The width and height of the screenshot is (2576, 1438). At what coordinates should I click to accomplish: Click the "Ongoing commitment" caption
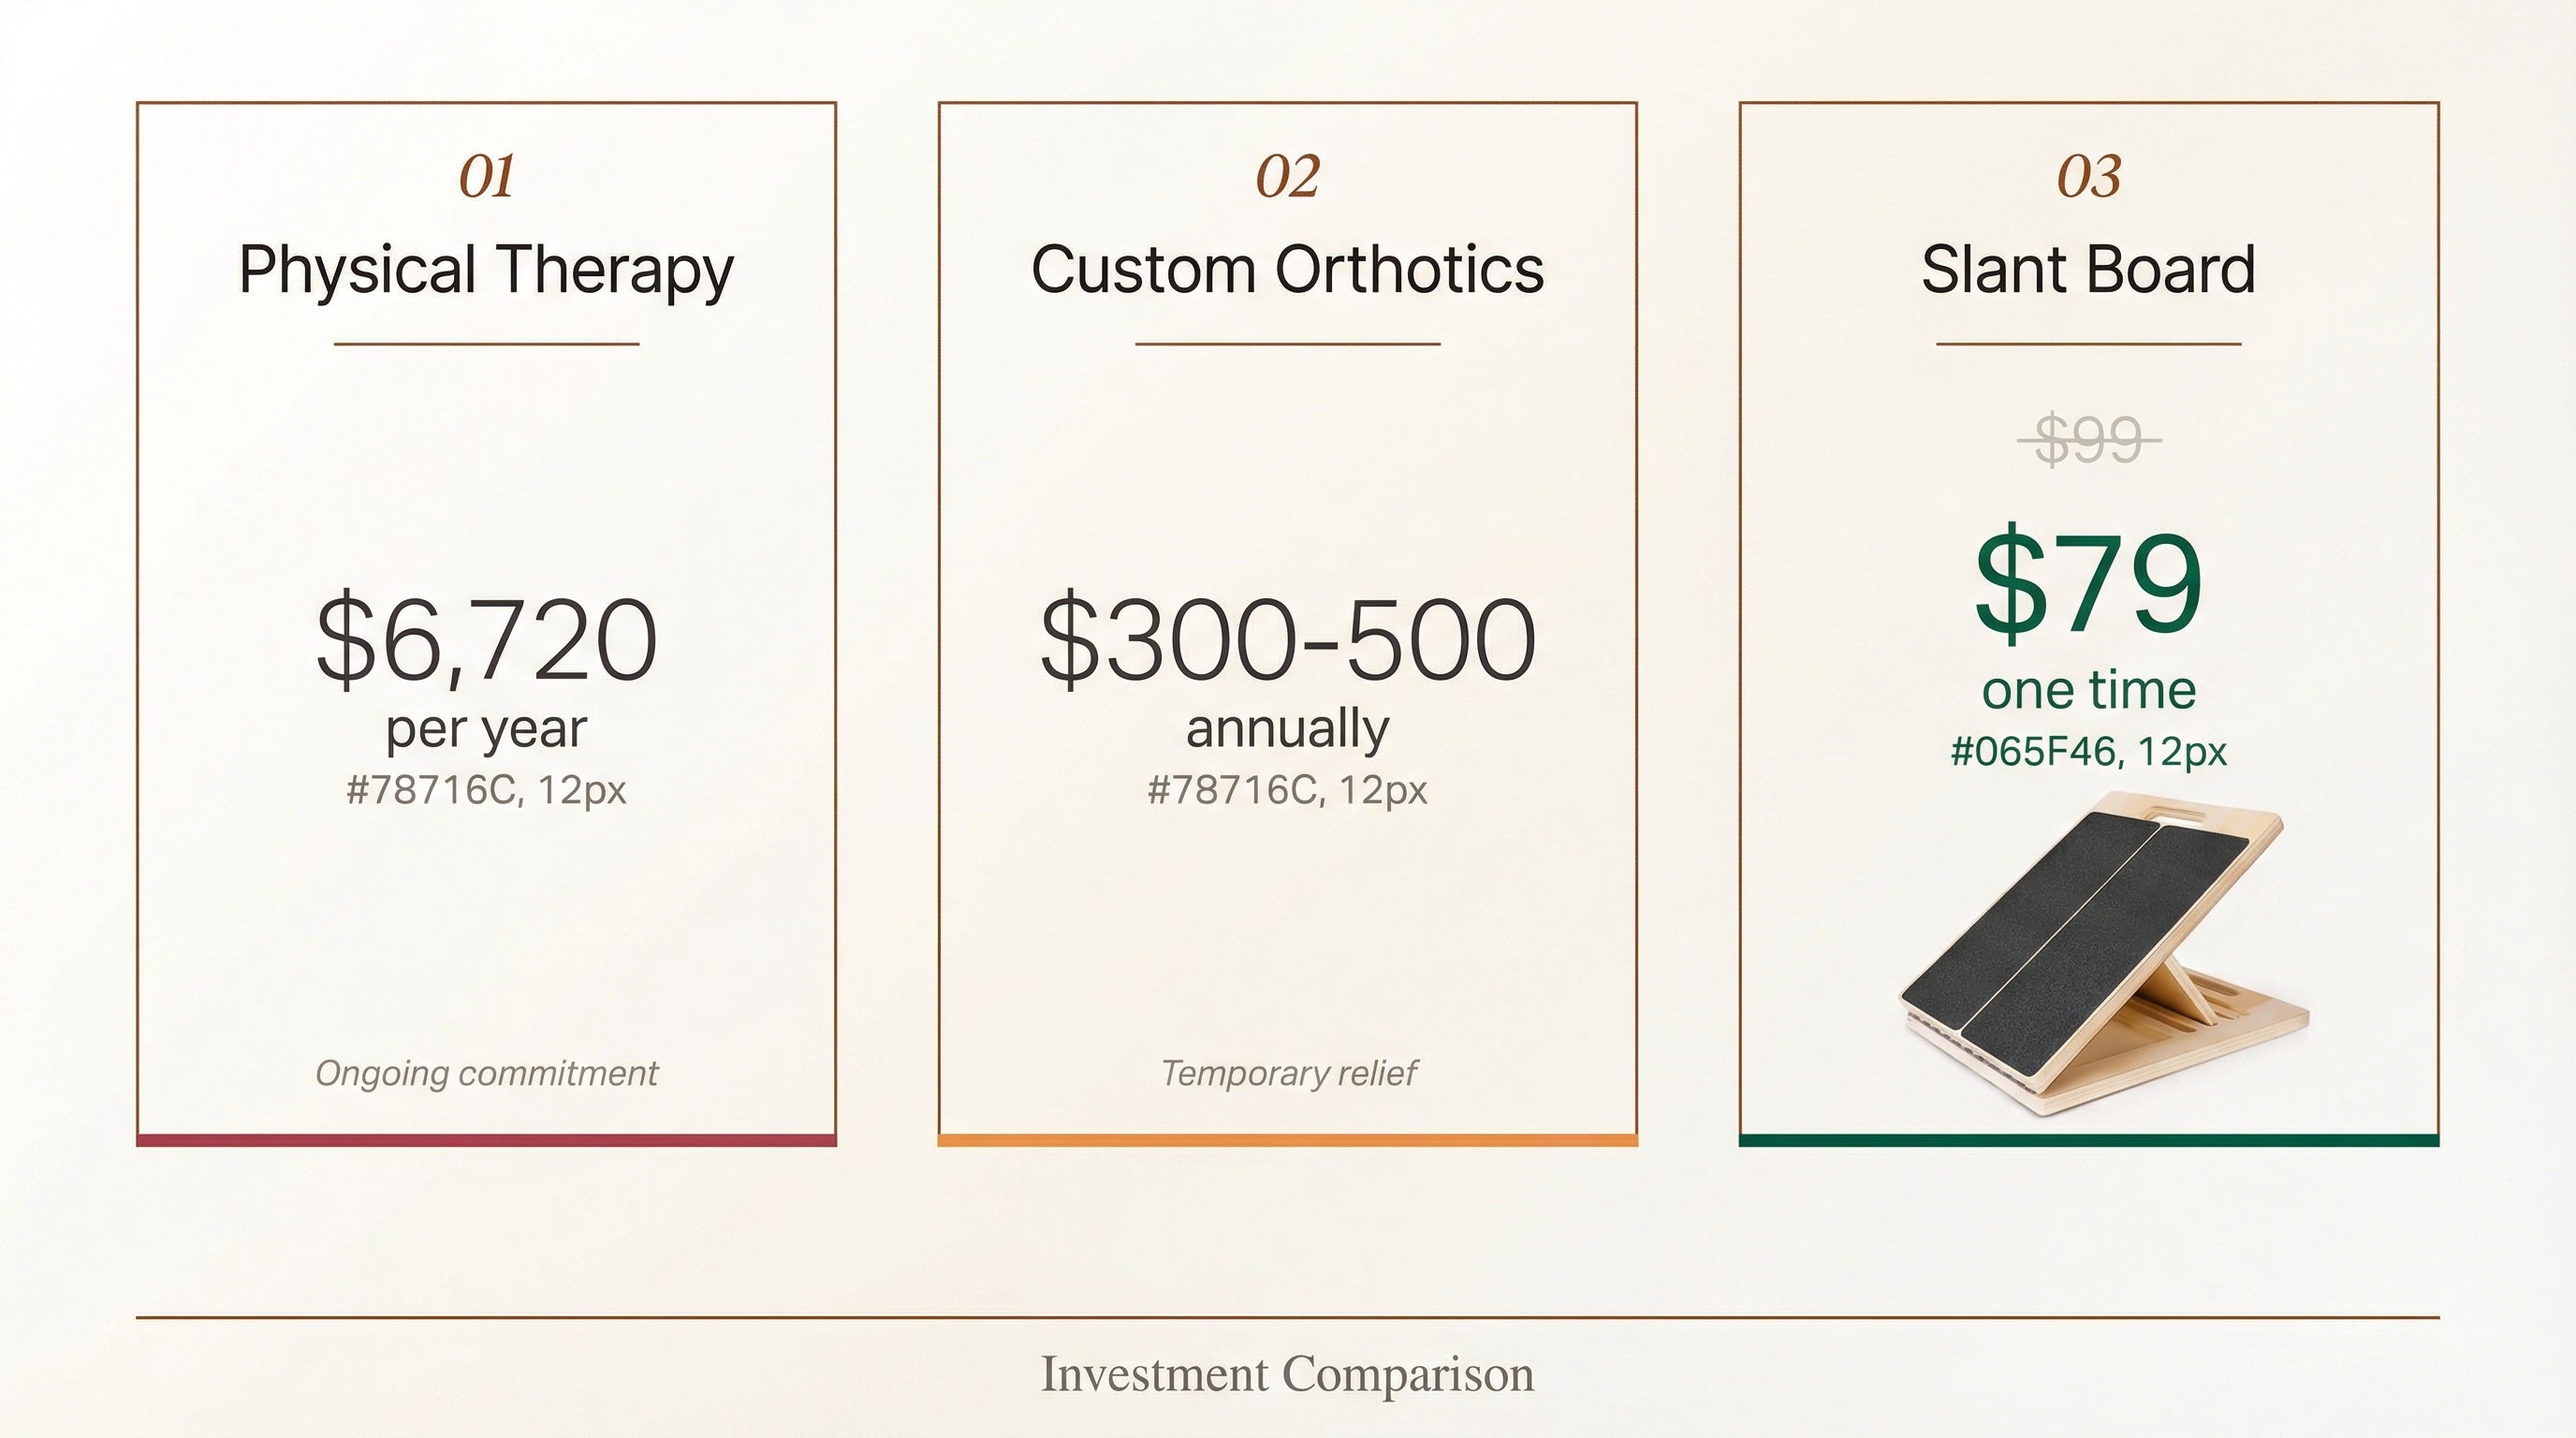pos(486,1073)
